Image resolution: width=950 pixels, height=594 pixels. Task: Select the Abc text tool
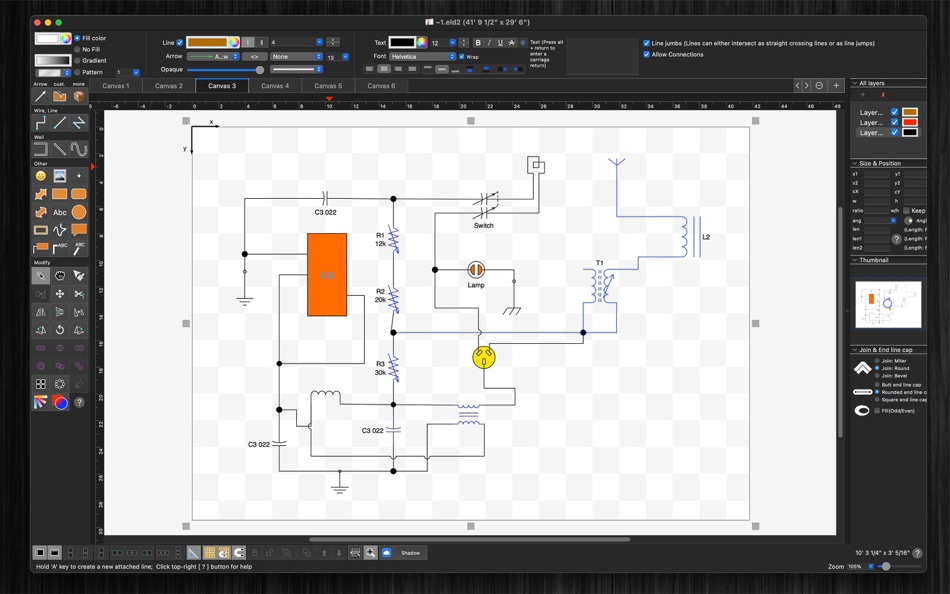(59, 212)
